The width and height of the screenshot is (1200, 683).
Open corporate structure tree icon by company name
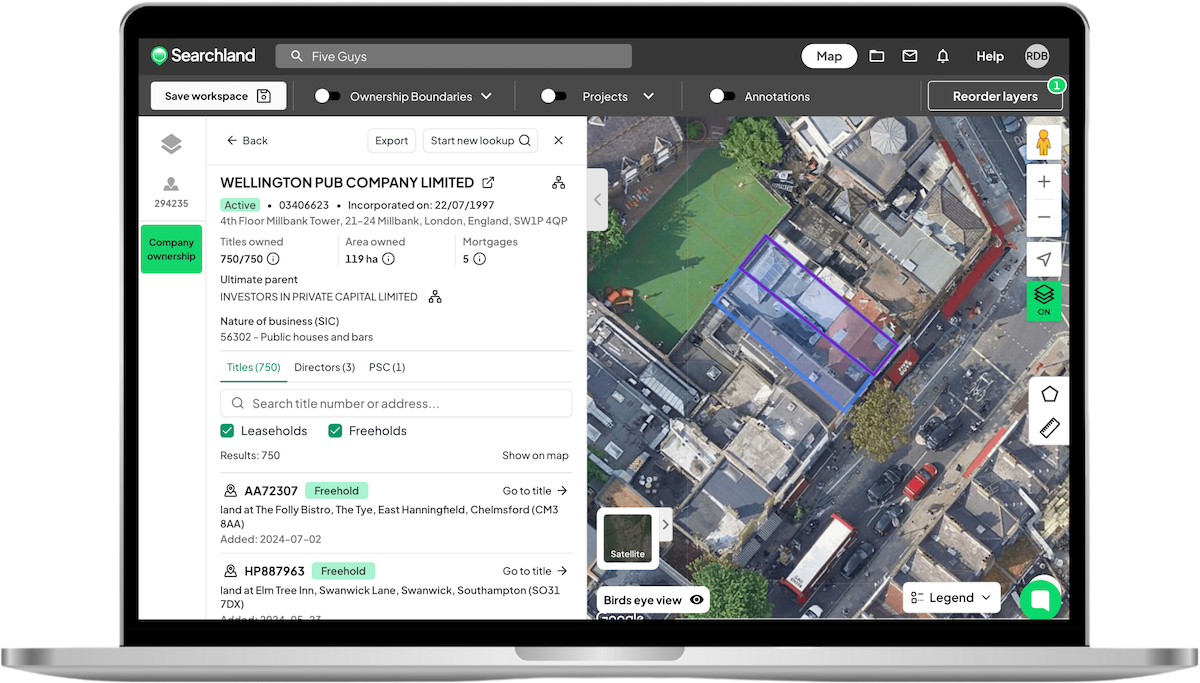point(558,183)
